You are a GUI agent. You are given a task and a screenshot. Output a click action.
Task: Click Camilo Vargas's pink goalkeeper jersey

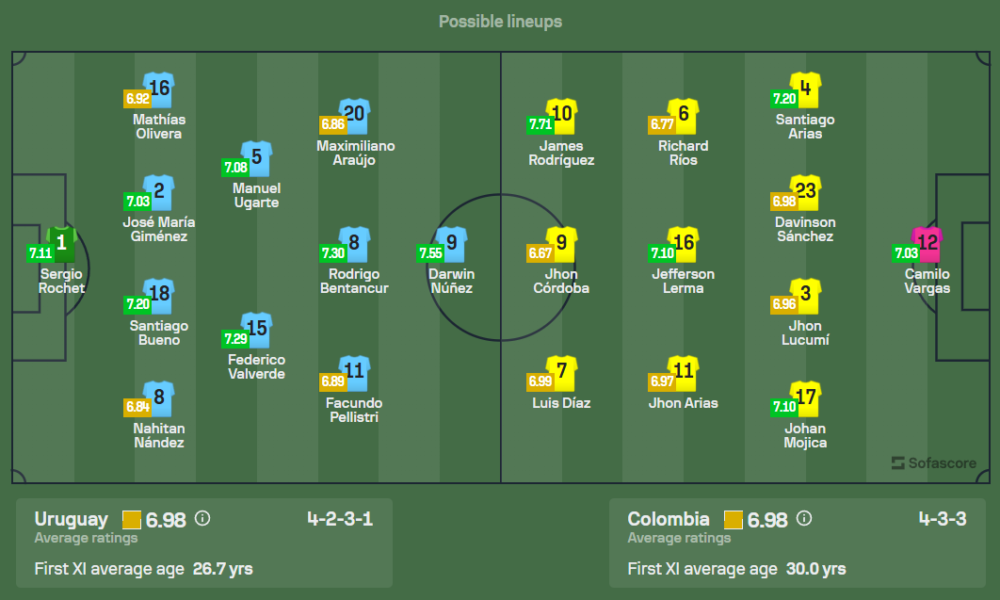tap(927, 243)
